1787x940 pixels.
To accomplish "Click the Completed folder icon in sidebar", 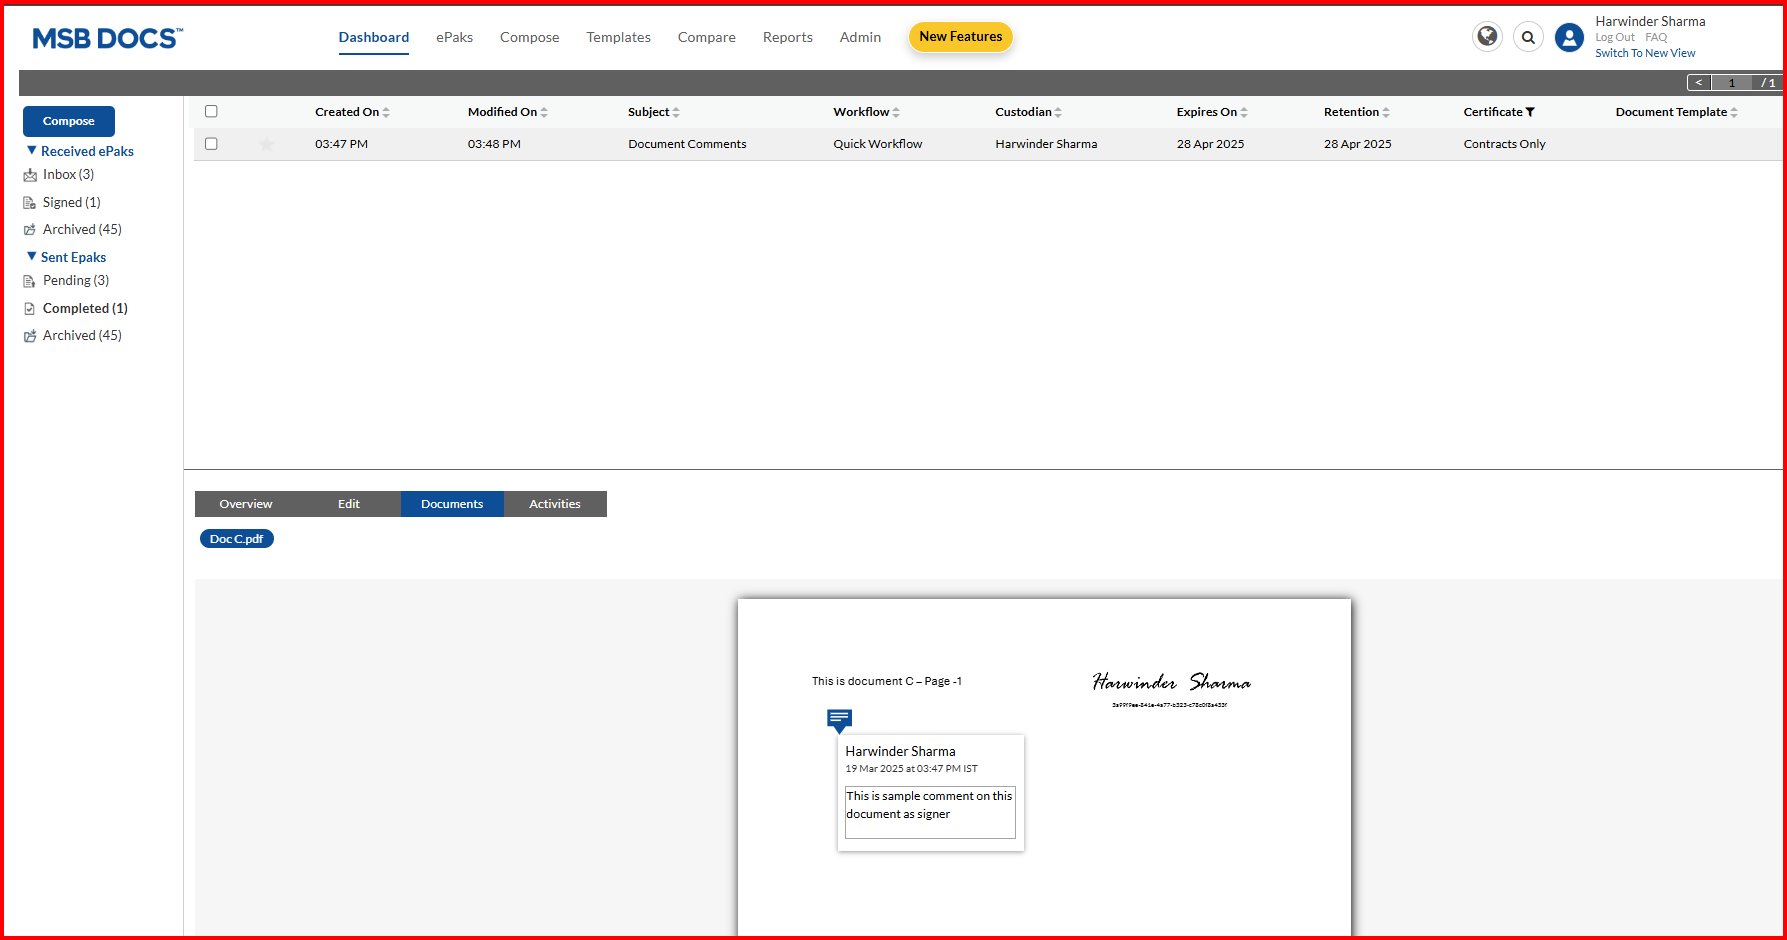I will pyautogui.click(x=30, y=309).
